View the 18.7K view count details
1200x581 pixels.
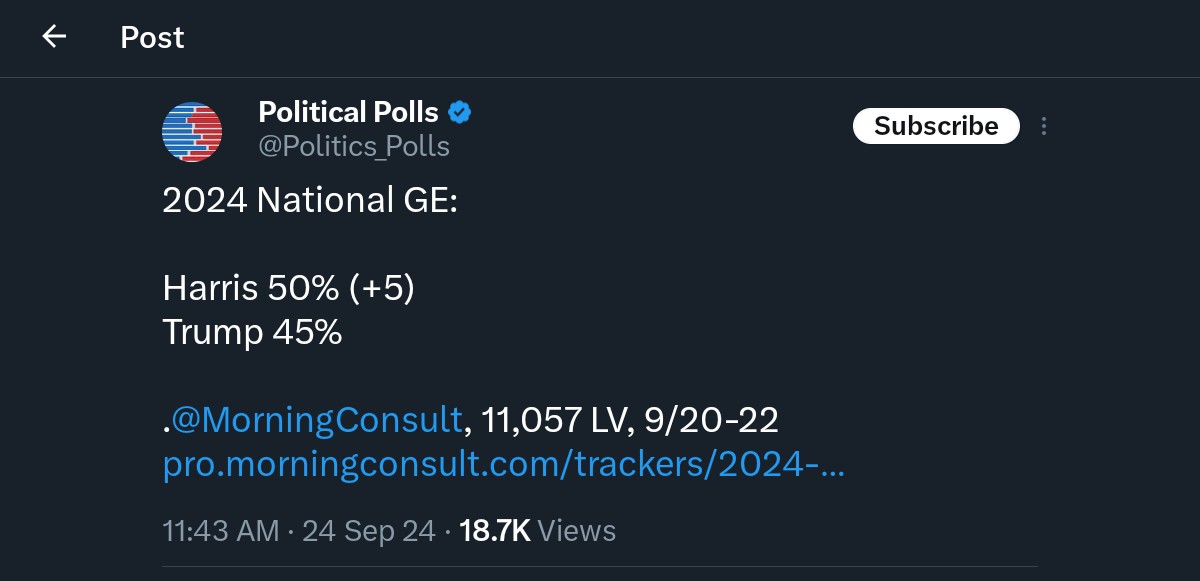click(494, 530)
